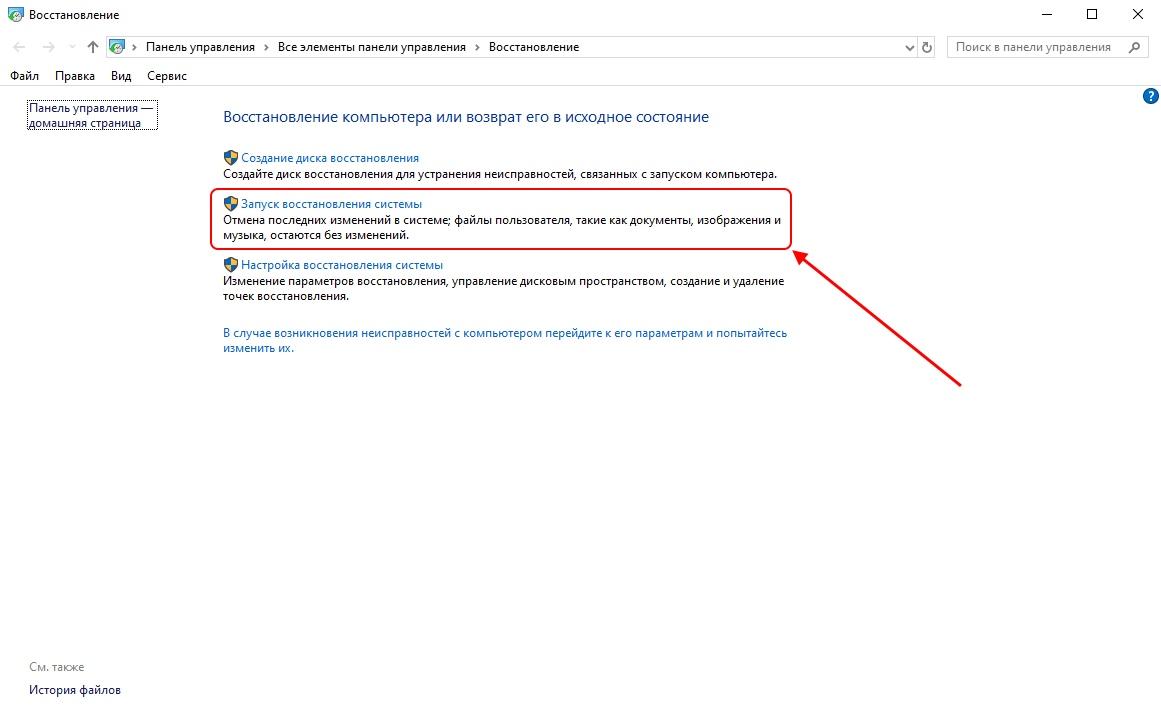The image size is (1161, 717).
Task: Refresh the Control Panel view
Action: (x=927, y=47)
